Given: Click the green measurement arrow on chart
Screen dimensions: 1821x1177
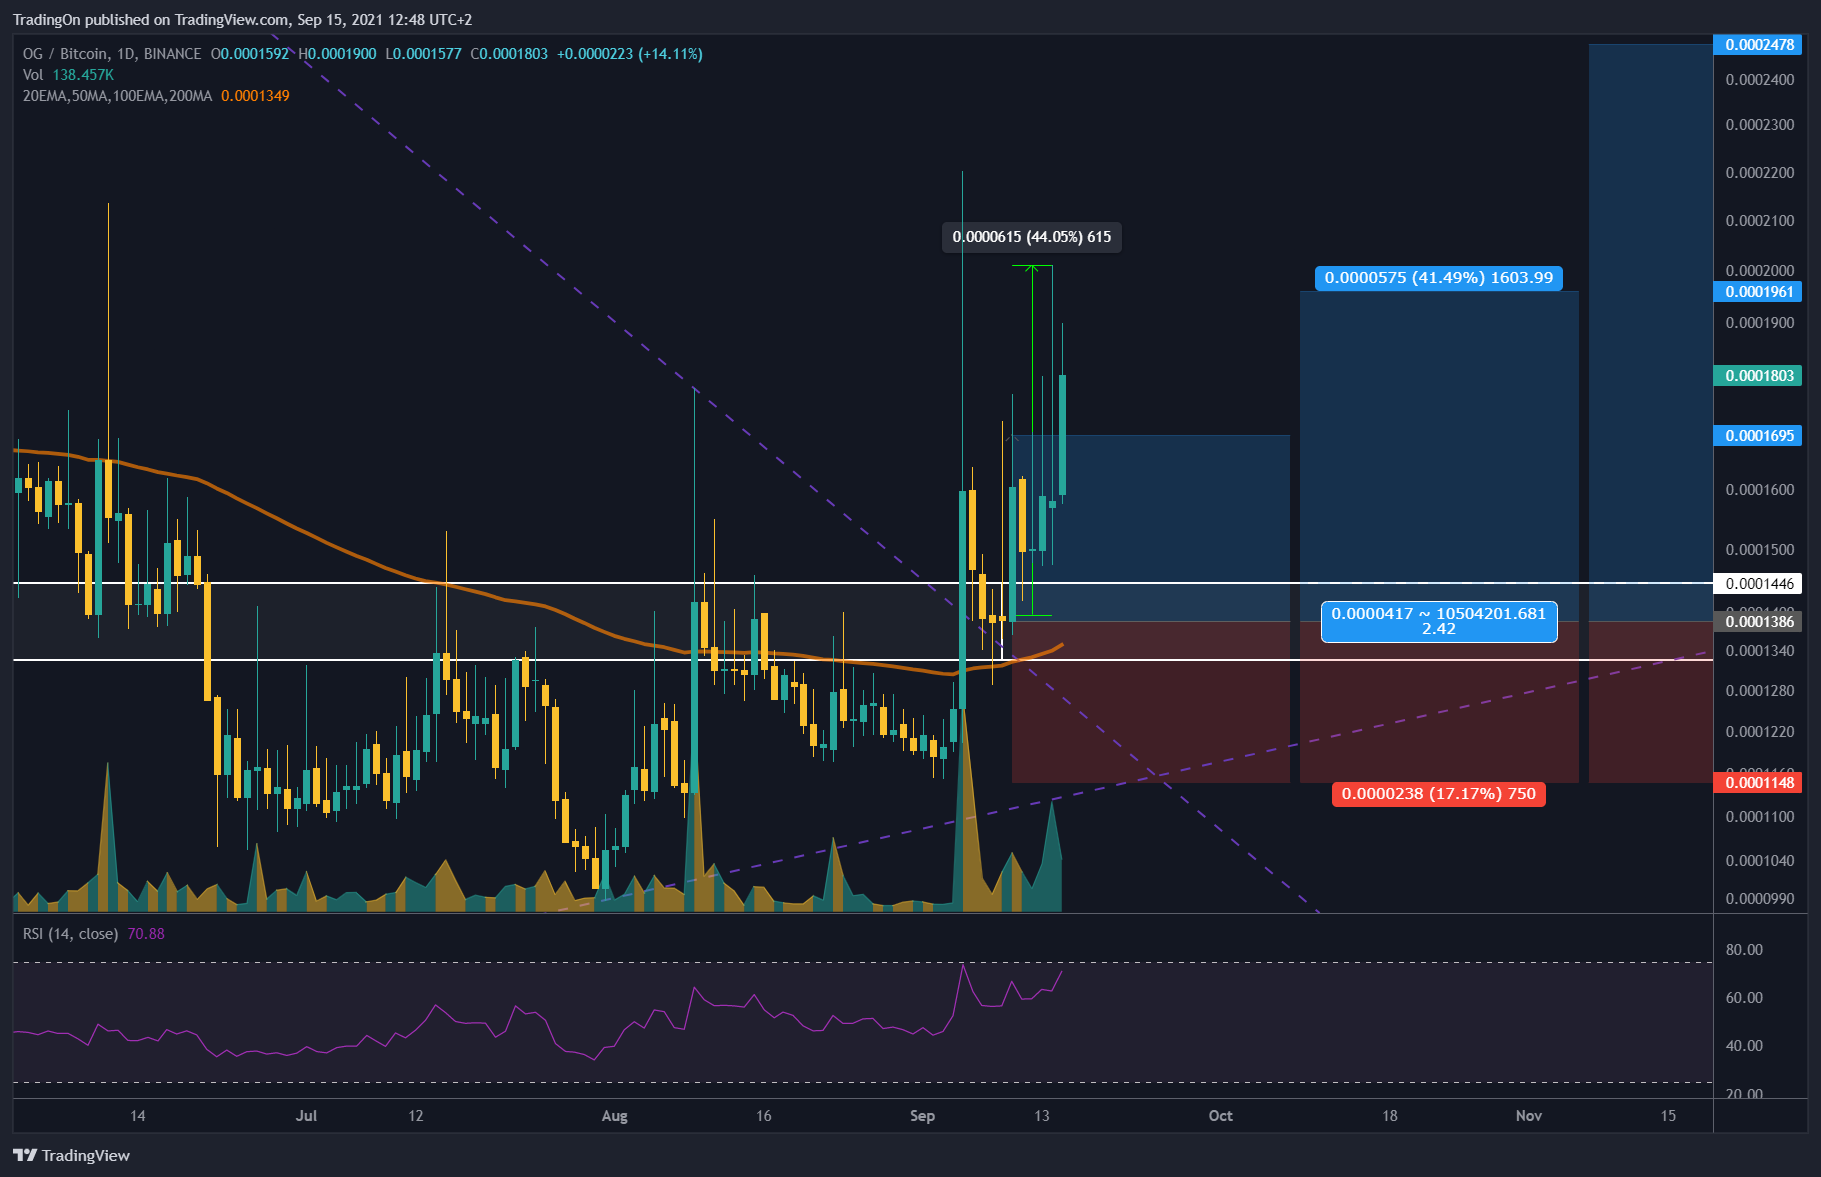Looking at the screenshot, I should [1032, 440].
